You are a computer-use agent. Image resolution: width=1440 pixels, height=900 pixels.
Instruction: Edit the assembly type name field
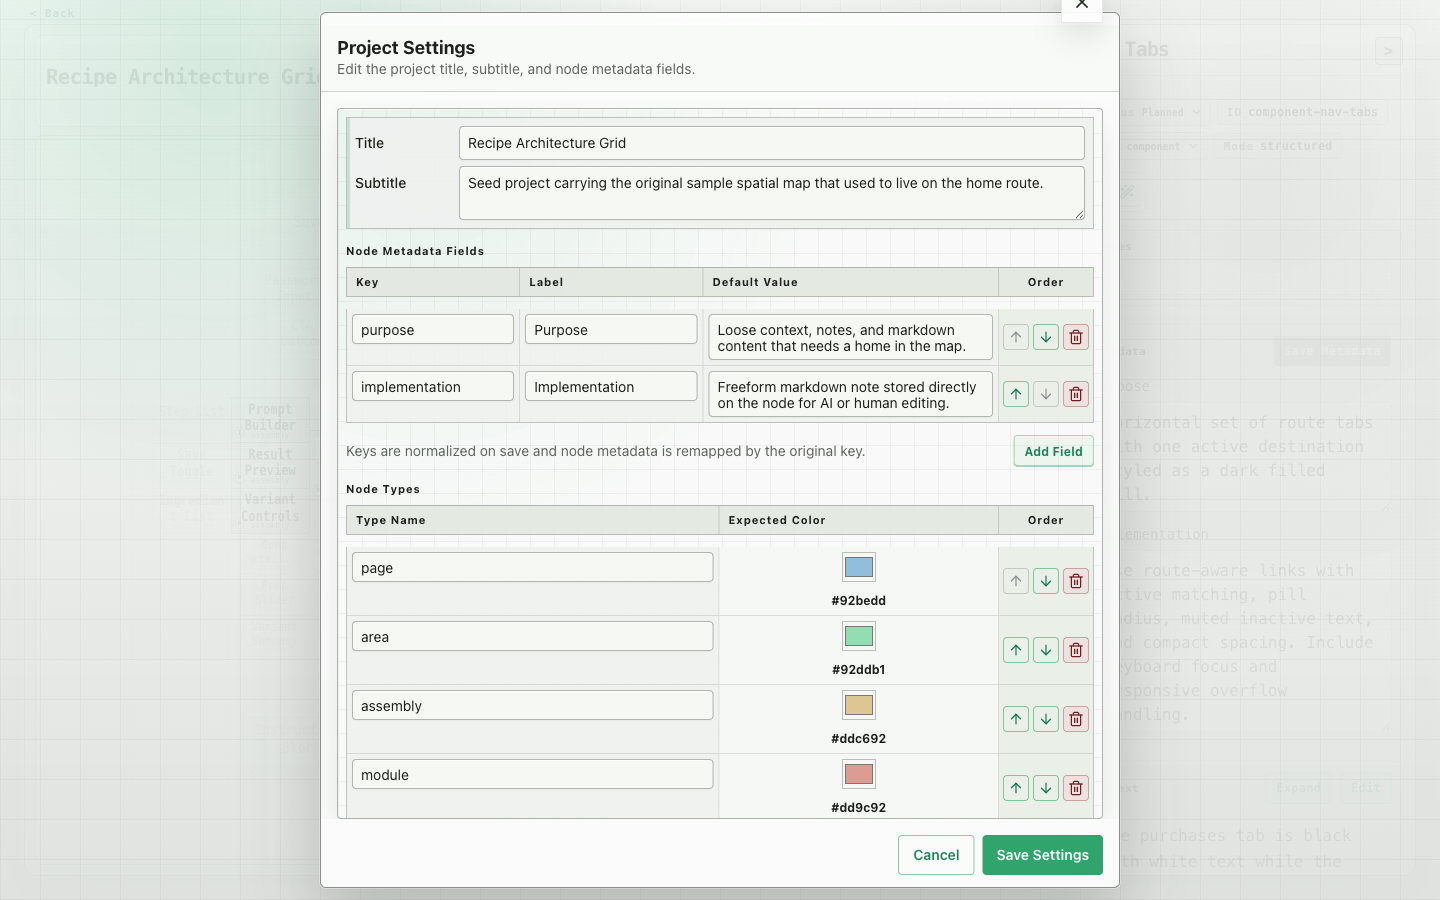533,705
